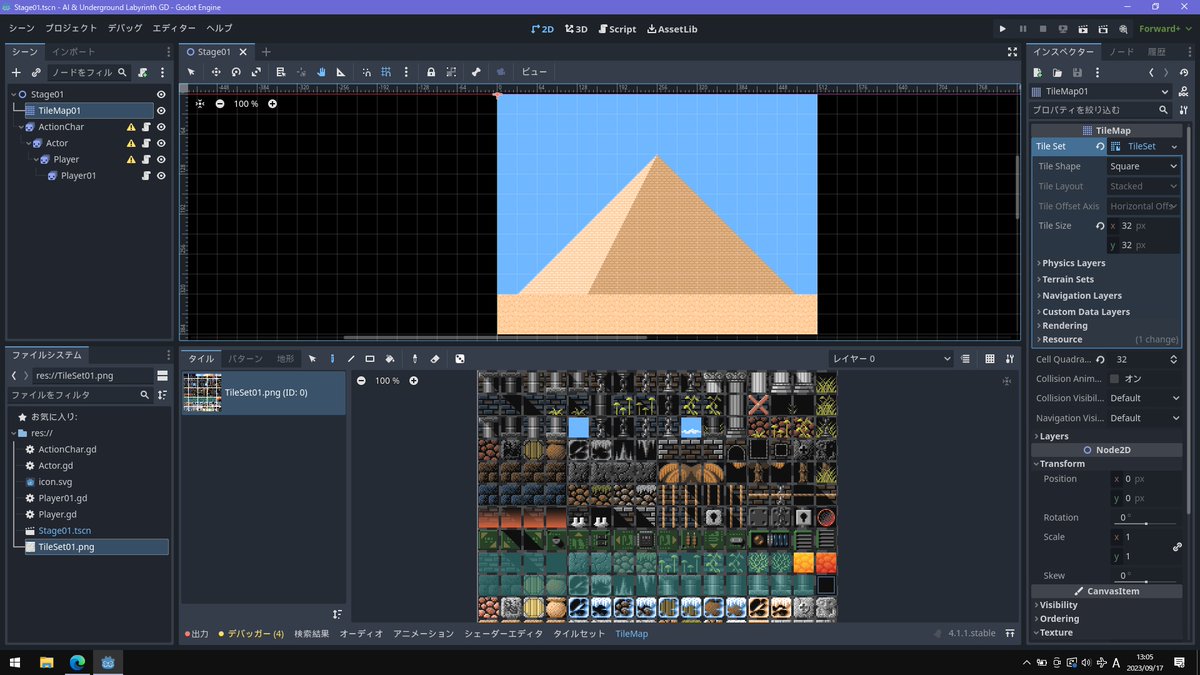This screenshot has width=1200, height=675.
Task: Open the TileSet resource dropdown arrow
Action: (1173, 146)
